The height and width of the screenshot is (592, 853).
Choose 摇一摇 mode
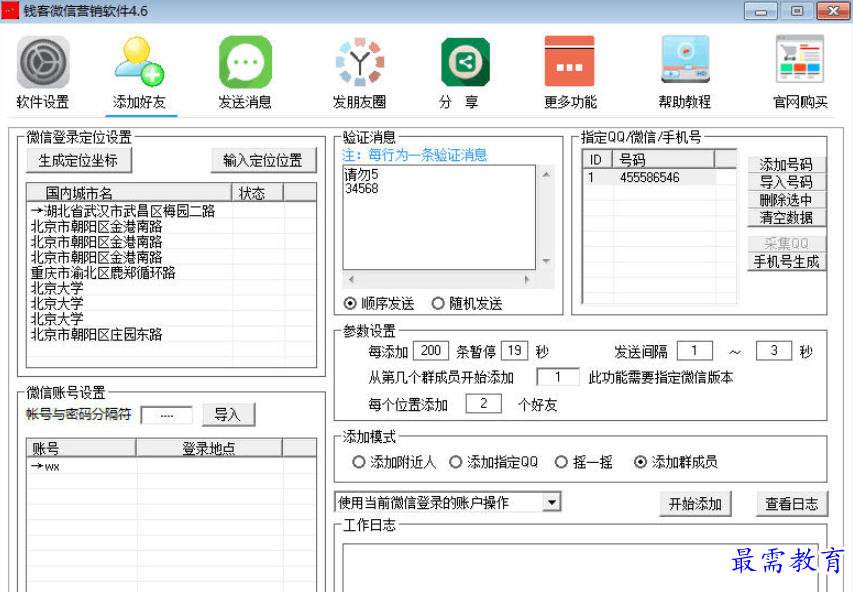(584, 462)
